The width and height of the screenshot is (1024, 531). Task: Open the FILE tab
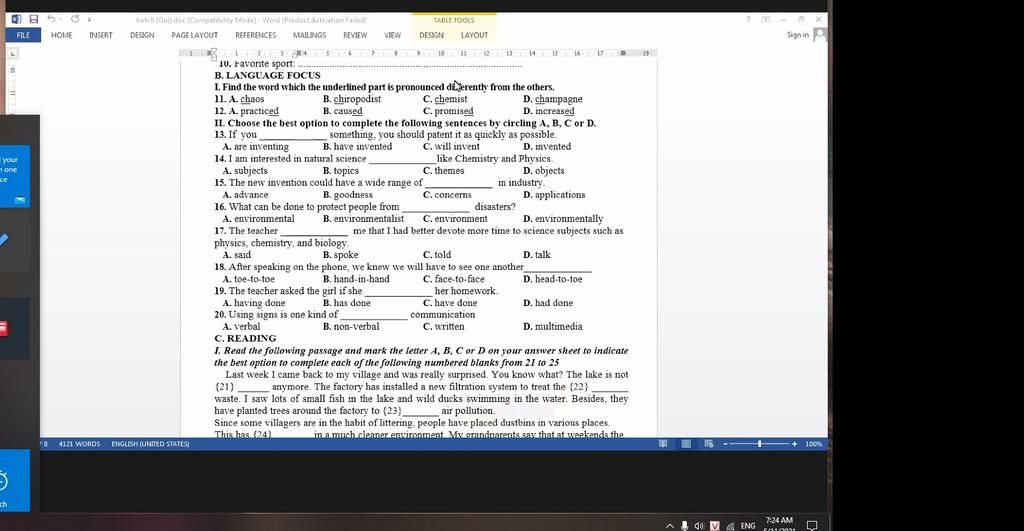click(x=23, y=35)
